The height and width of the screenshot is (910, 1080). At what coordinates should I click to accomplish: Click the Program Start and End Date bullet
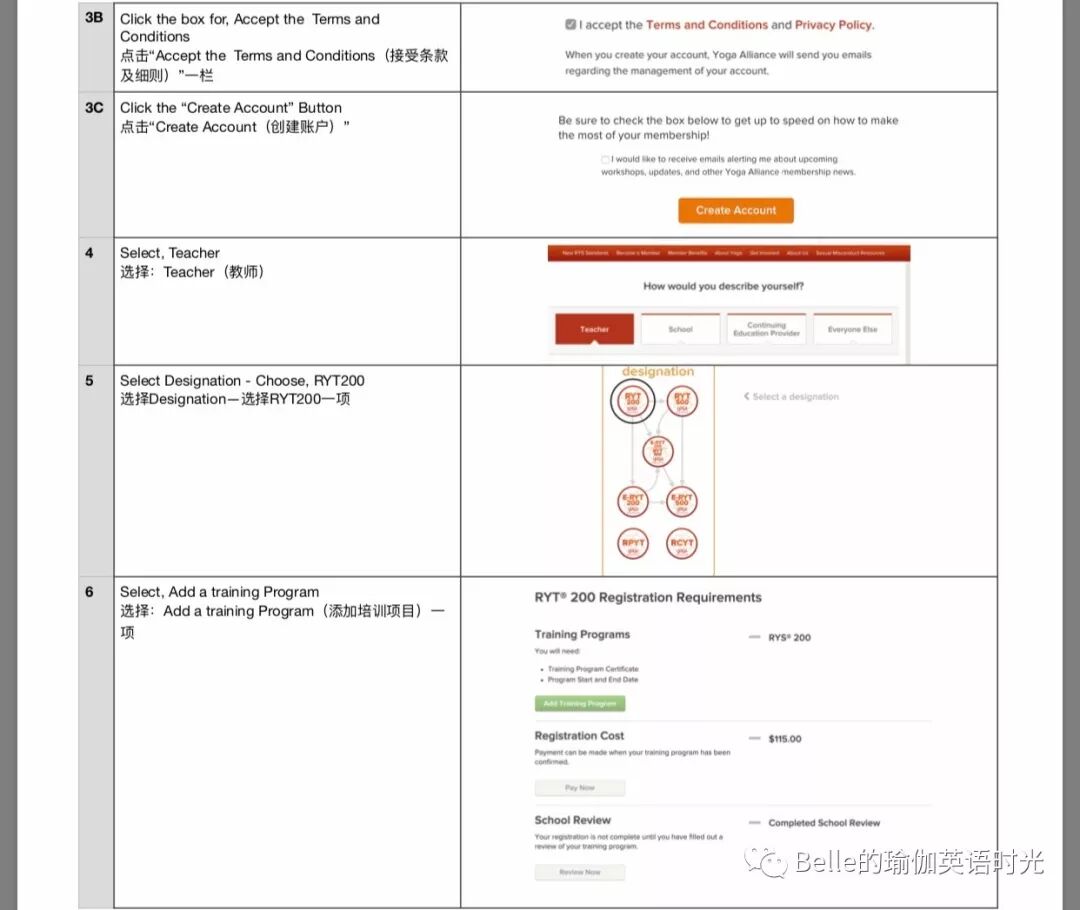pyautogui.click(x=592, y=679)
